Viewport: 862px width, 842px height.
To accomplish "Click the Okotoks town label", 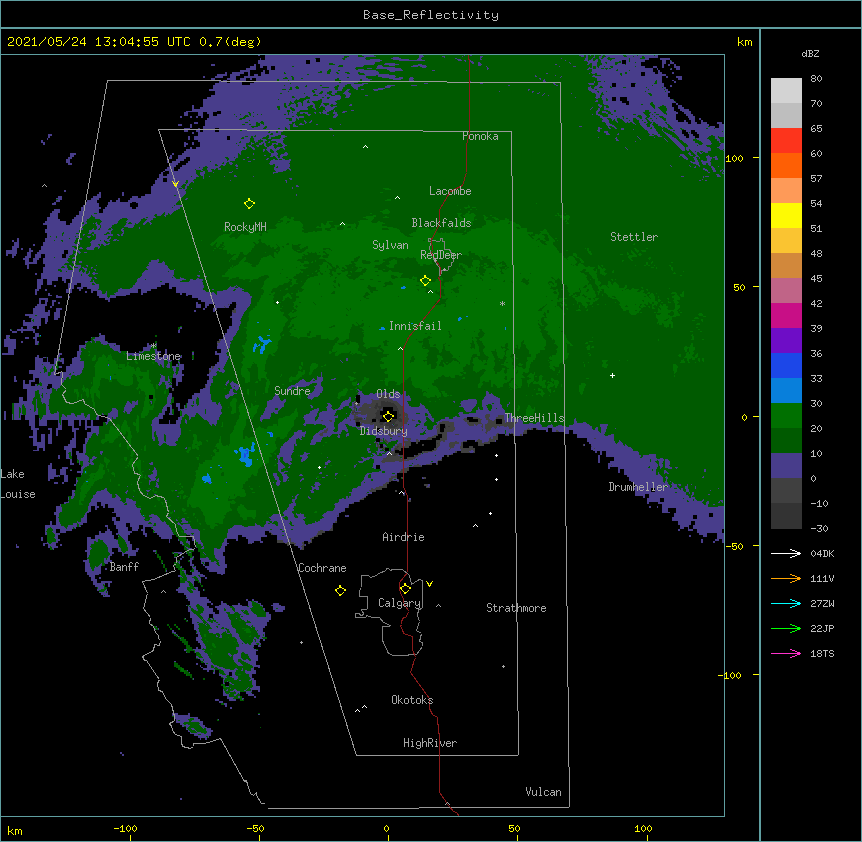I will pos(412,700).
